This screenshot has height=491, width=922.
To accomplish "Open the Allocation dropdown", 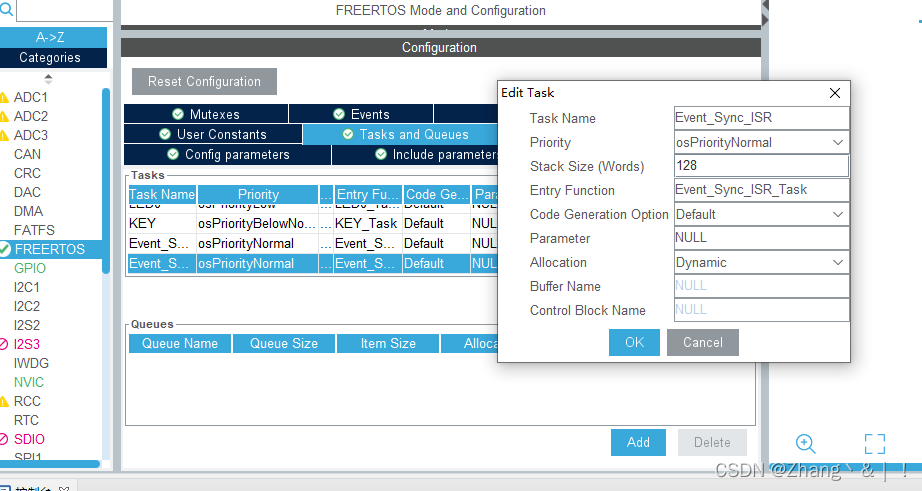I will tap(761, 263).
